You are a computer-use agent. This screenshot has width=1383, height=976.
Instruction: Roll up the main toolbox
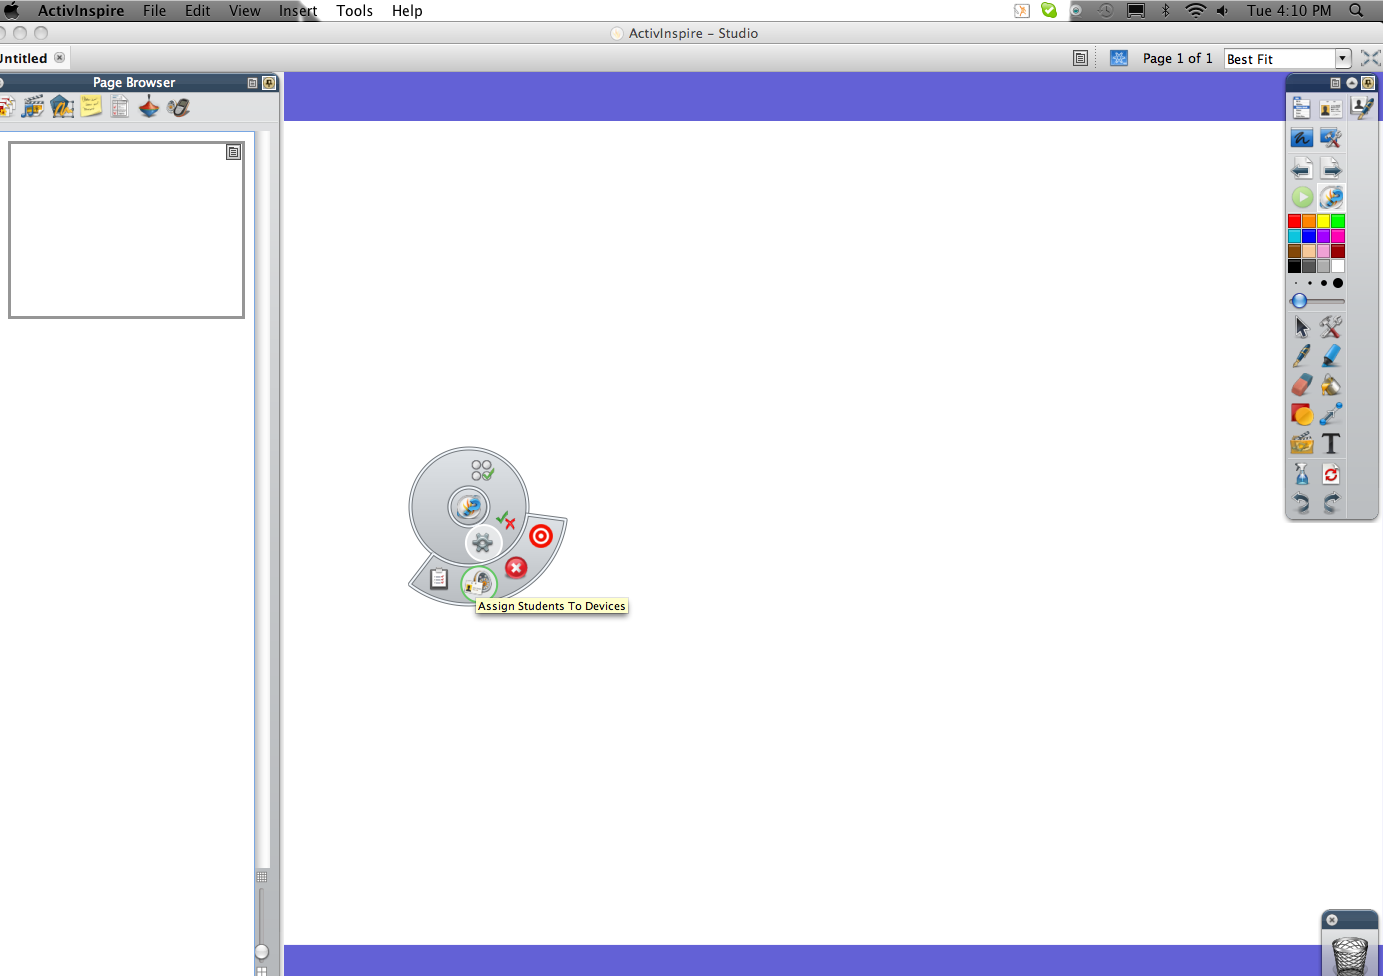[x=1352, y=83]
